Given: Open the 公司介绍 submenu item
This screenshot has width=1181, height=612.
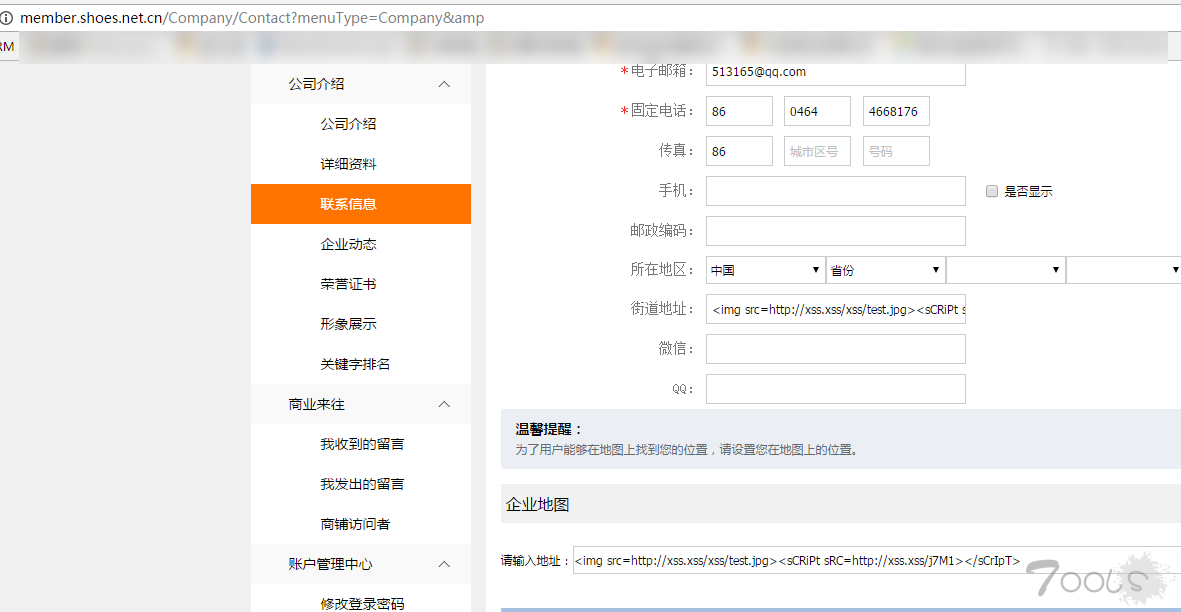Looking at the screenshot, I should 348,124.
